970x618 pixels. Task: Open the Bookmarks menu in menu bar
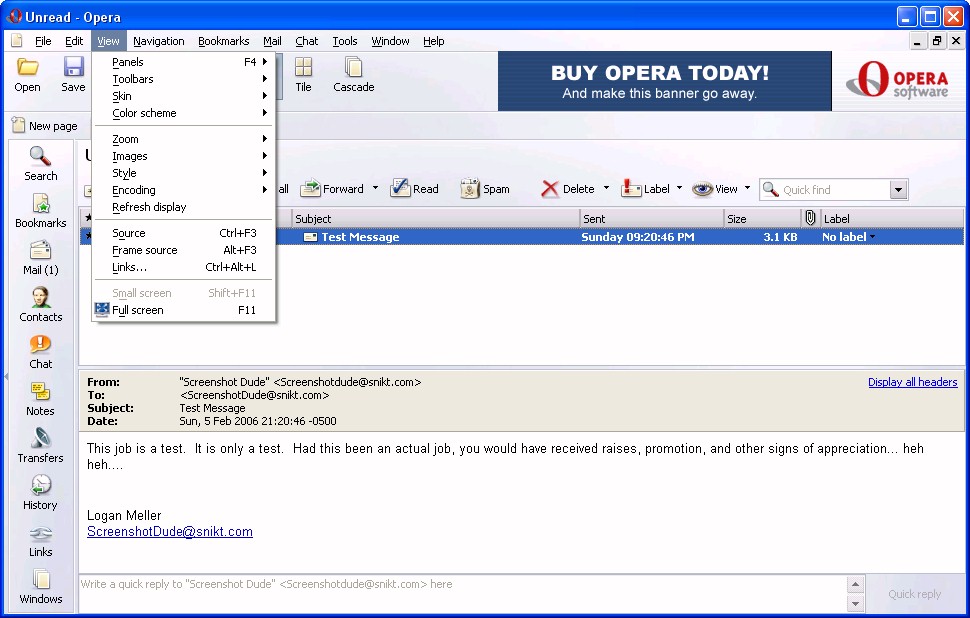point(223,41)
